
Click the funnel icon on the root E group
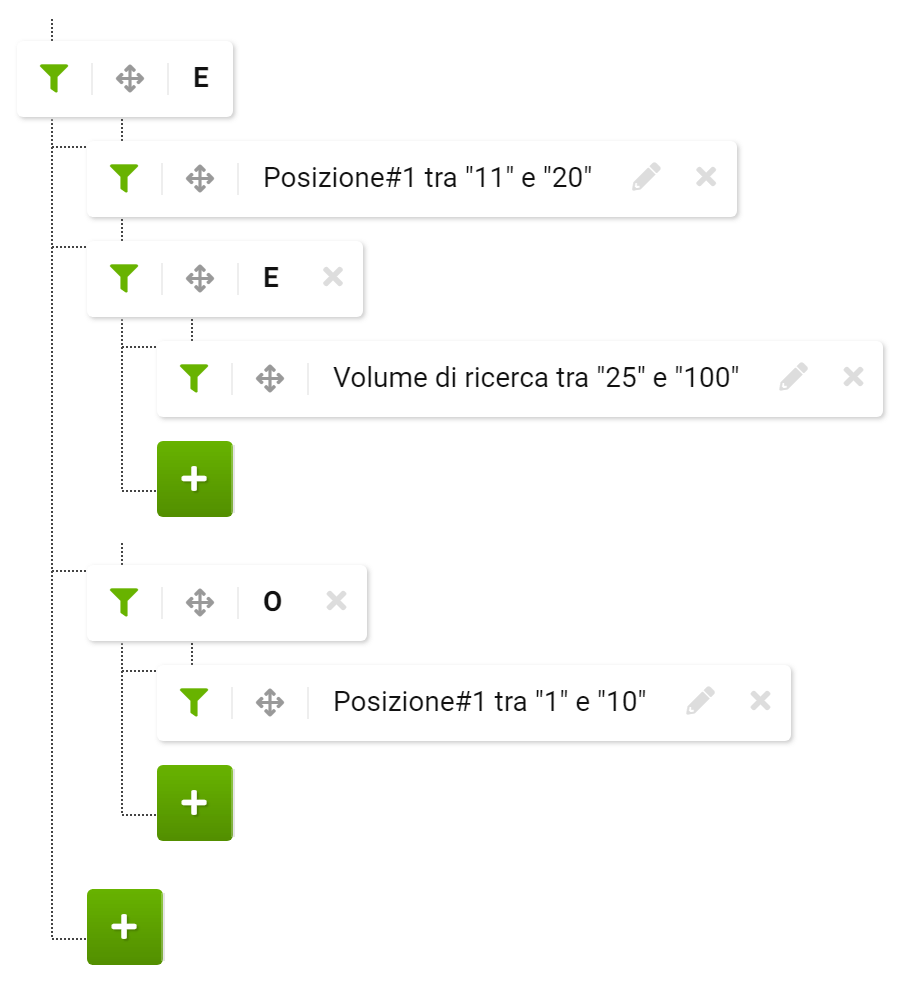click(x=54, y=78)
